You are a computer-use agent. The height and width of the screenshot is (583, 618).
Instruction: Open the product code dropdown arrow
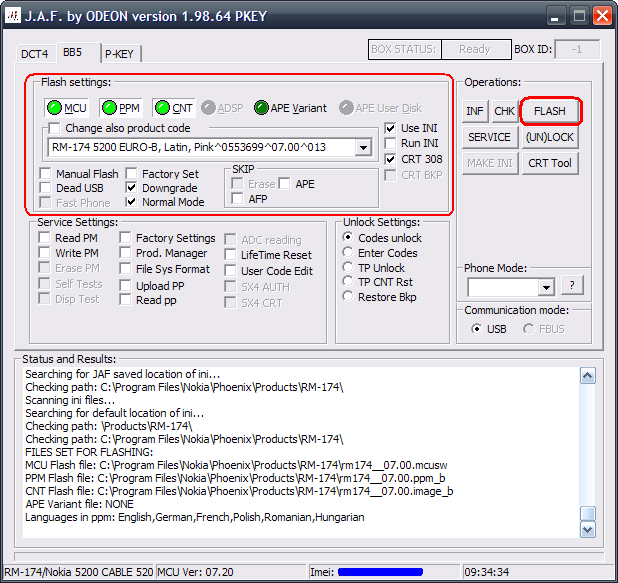363,148
